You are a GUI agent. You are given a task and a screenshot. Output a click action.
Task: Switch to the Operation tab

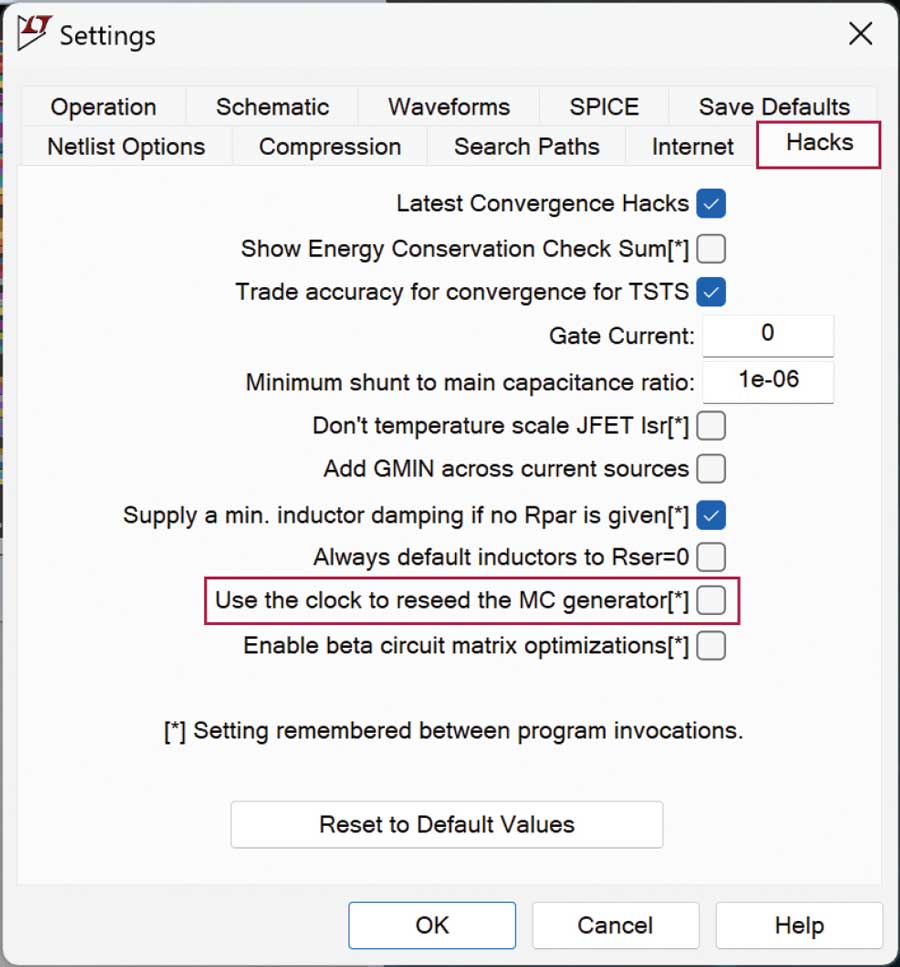pos(103,107)
